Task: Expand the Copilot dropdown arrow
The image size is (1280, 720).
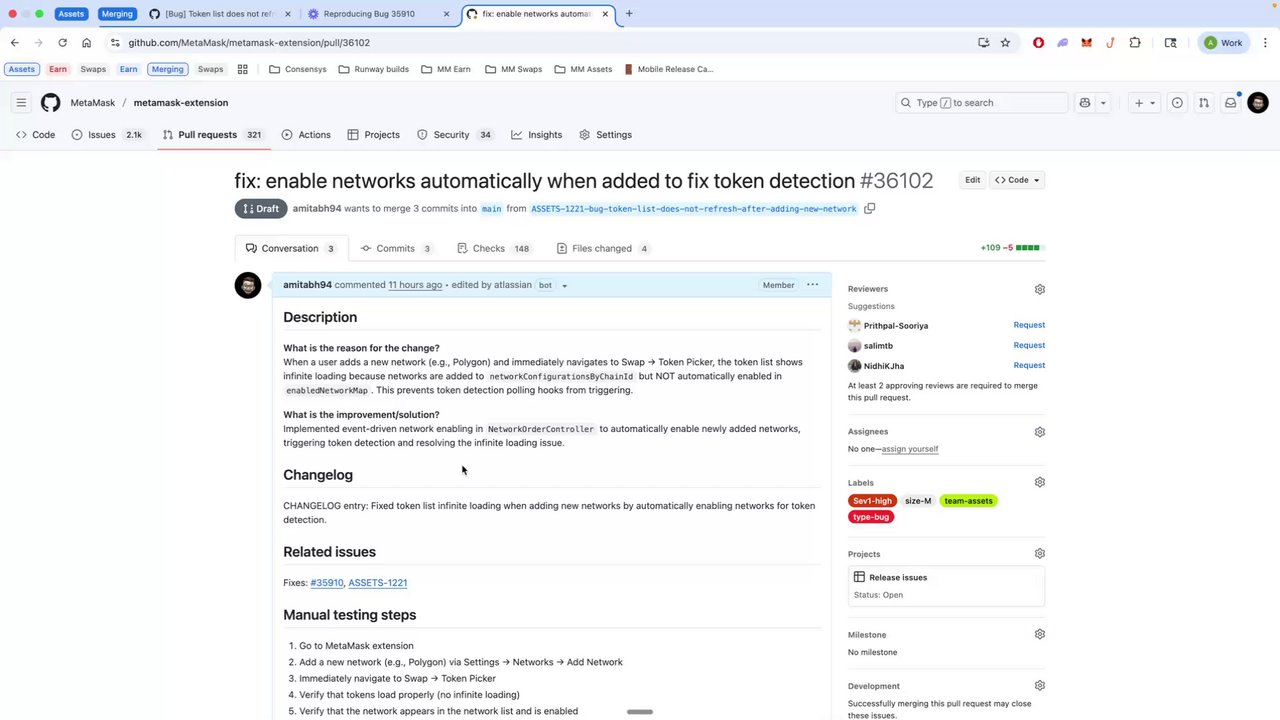Action: 1103,103
